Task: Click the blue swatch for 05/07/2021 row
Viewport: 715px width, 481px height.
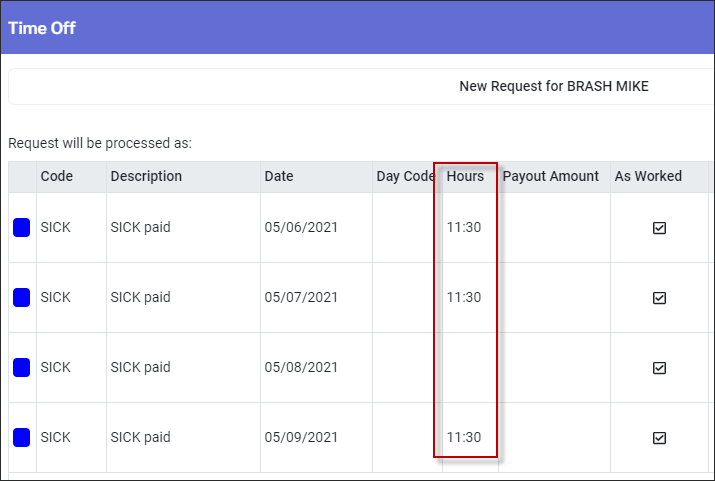Action: coord(21,297)
